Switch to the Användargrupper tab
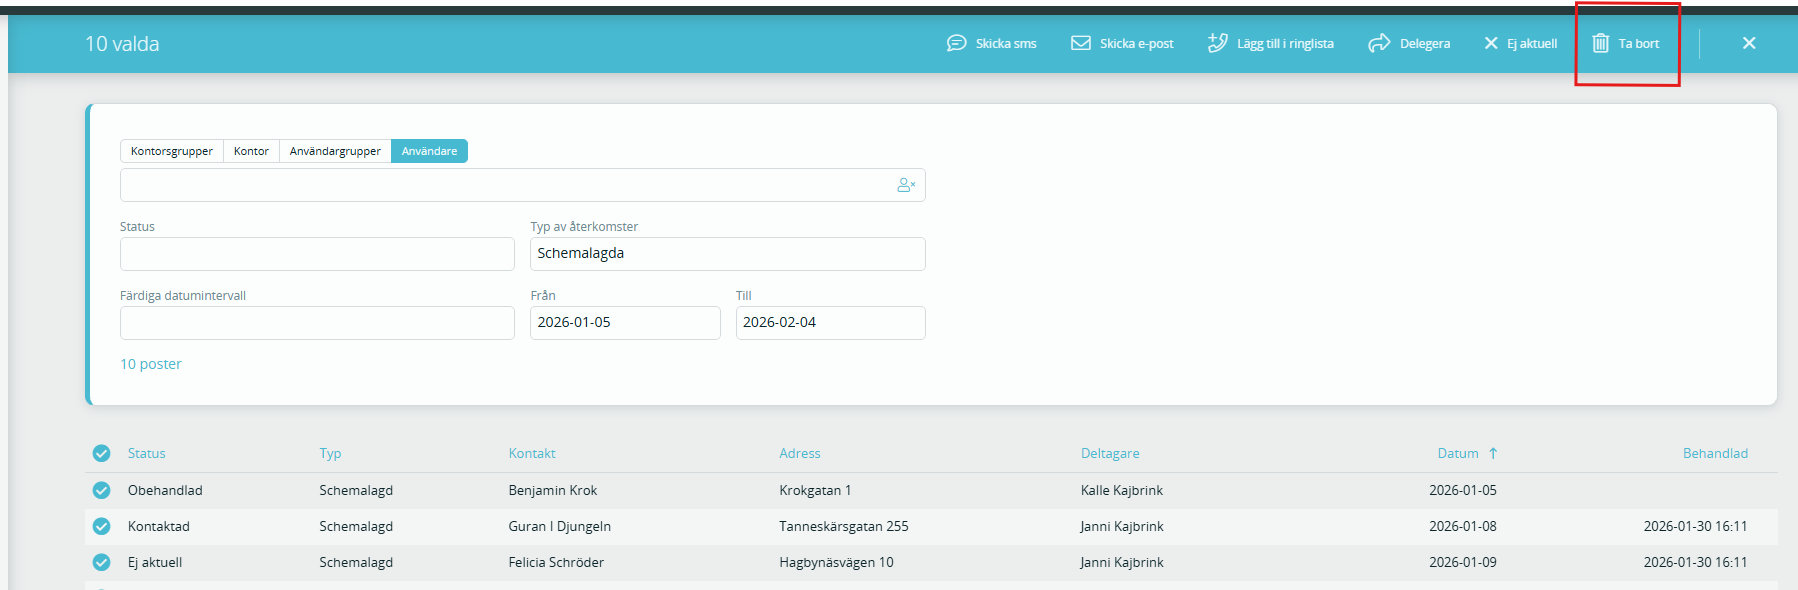The height and width of the screenshot is (590, 1798). tap(335, 151)
